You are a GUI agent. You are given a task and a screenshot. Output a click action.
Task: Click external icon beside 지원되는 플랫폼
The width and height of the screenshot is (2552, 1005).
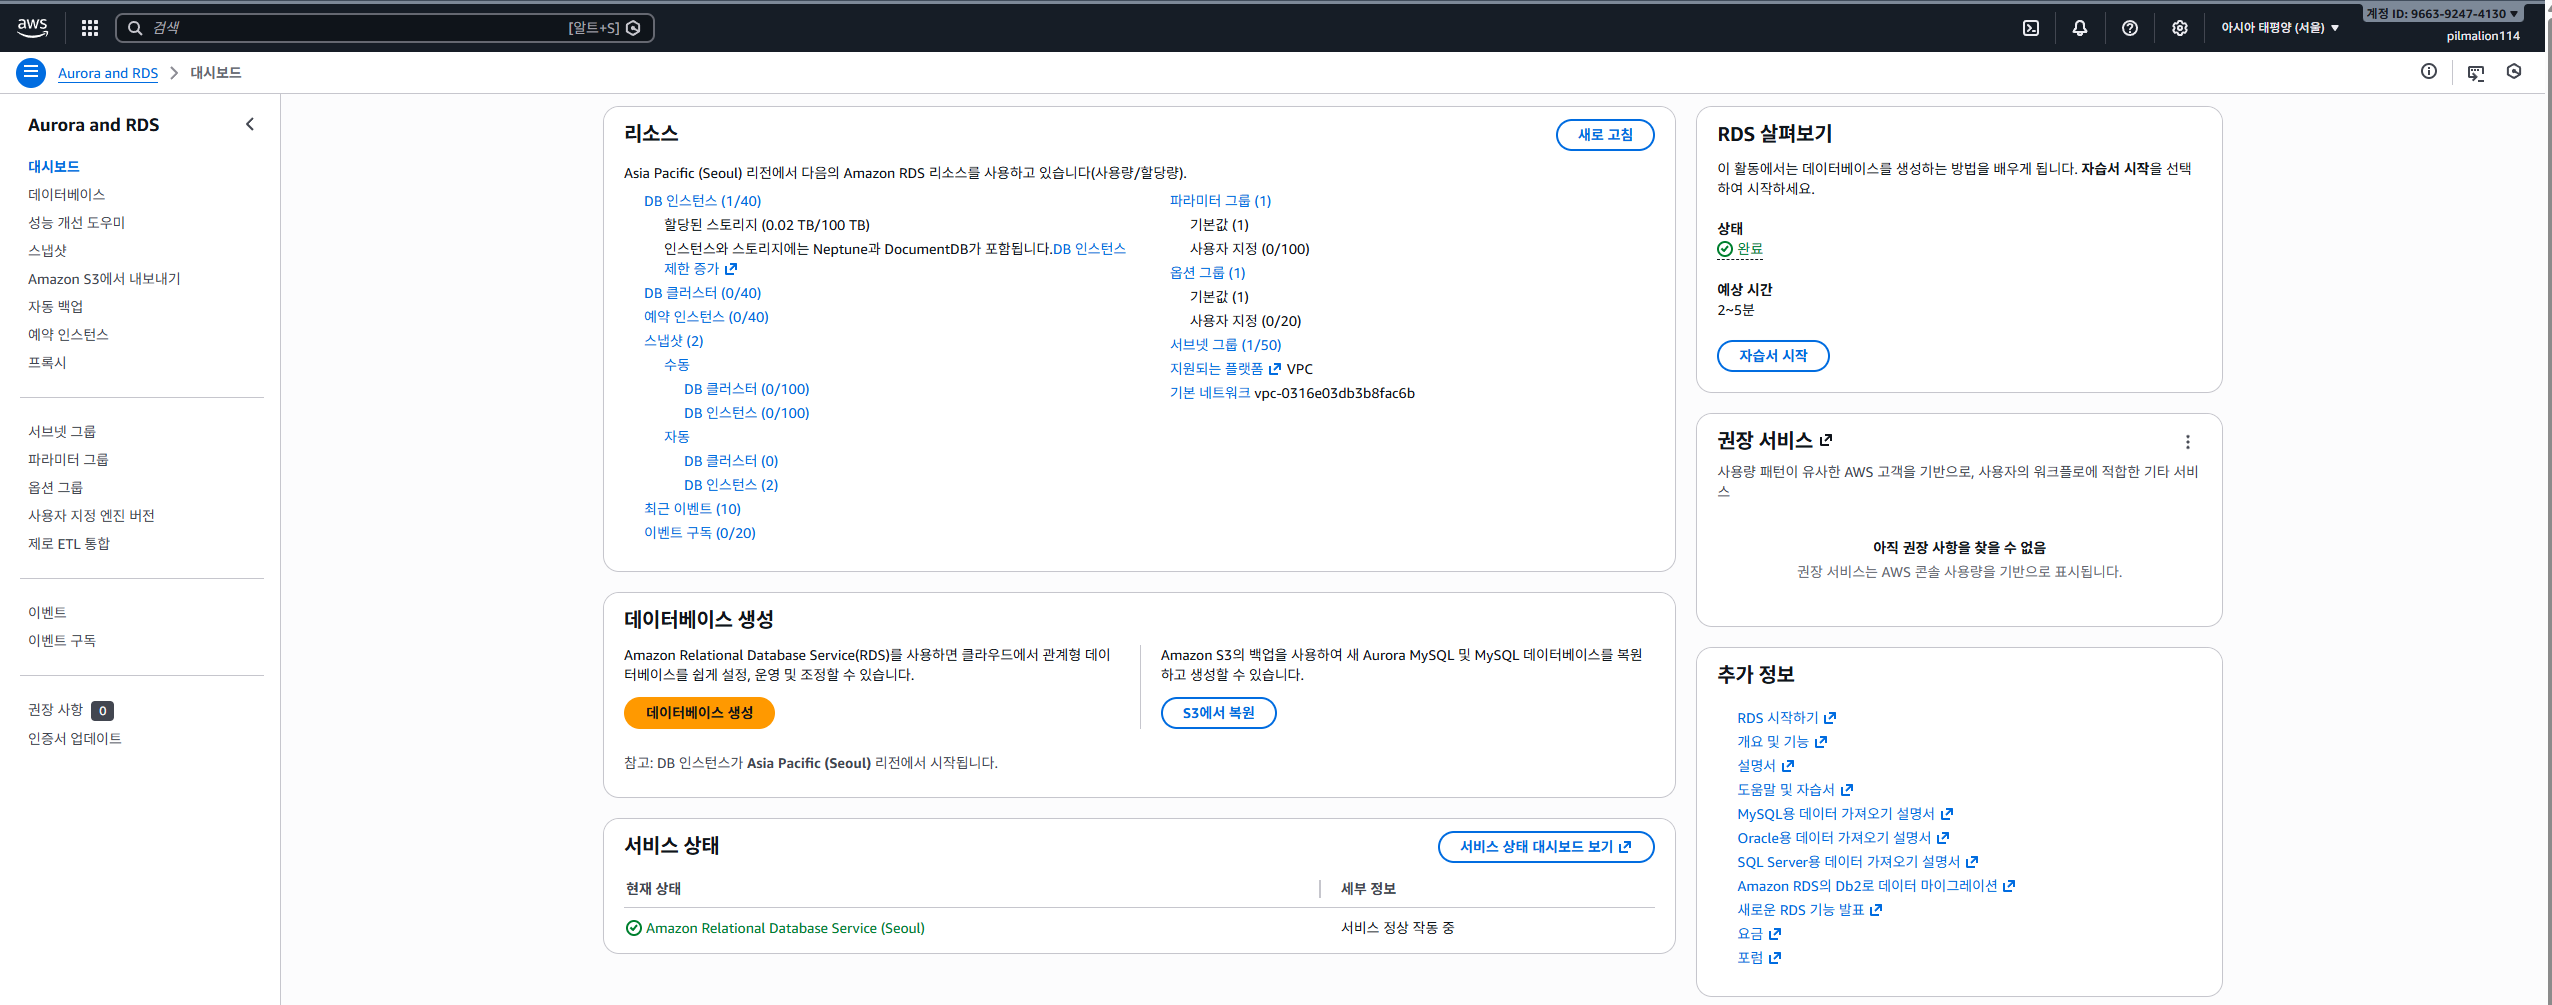click(1275, 369)
